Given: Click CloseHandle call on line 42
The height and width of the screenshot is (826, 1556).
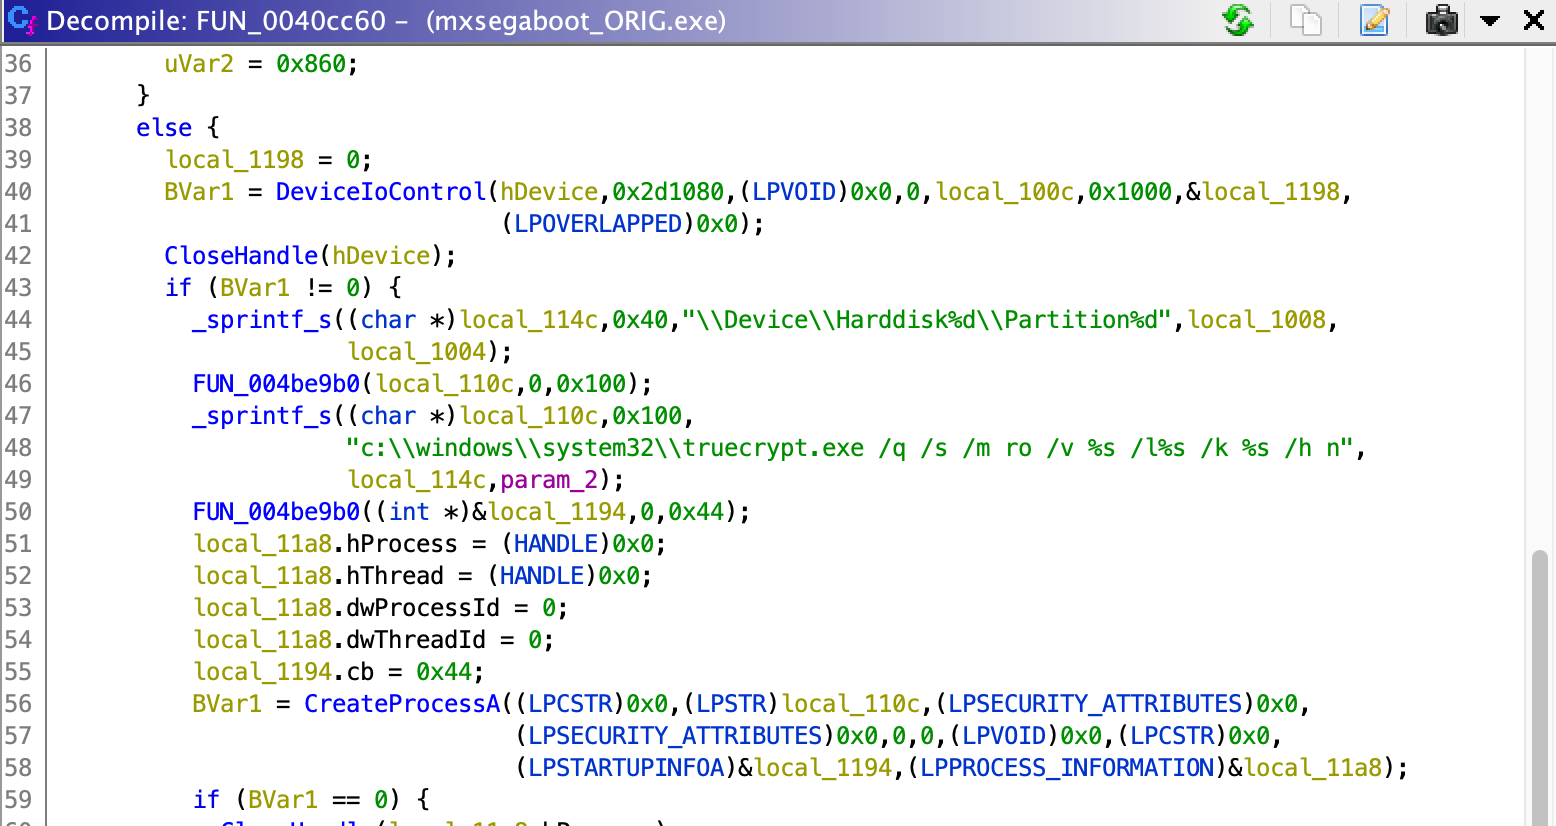Looking at the screenshot, I should [241, 255].
